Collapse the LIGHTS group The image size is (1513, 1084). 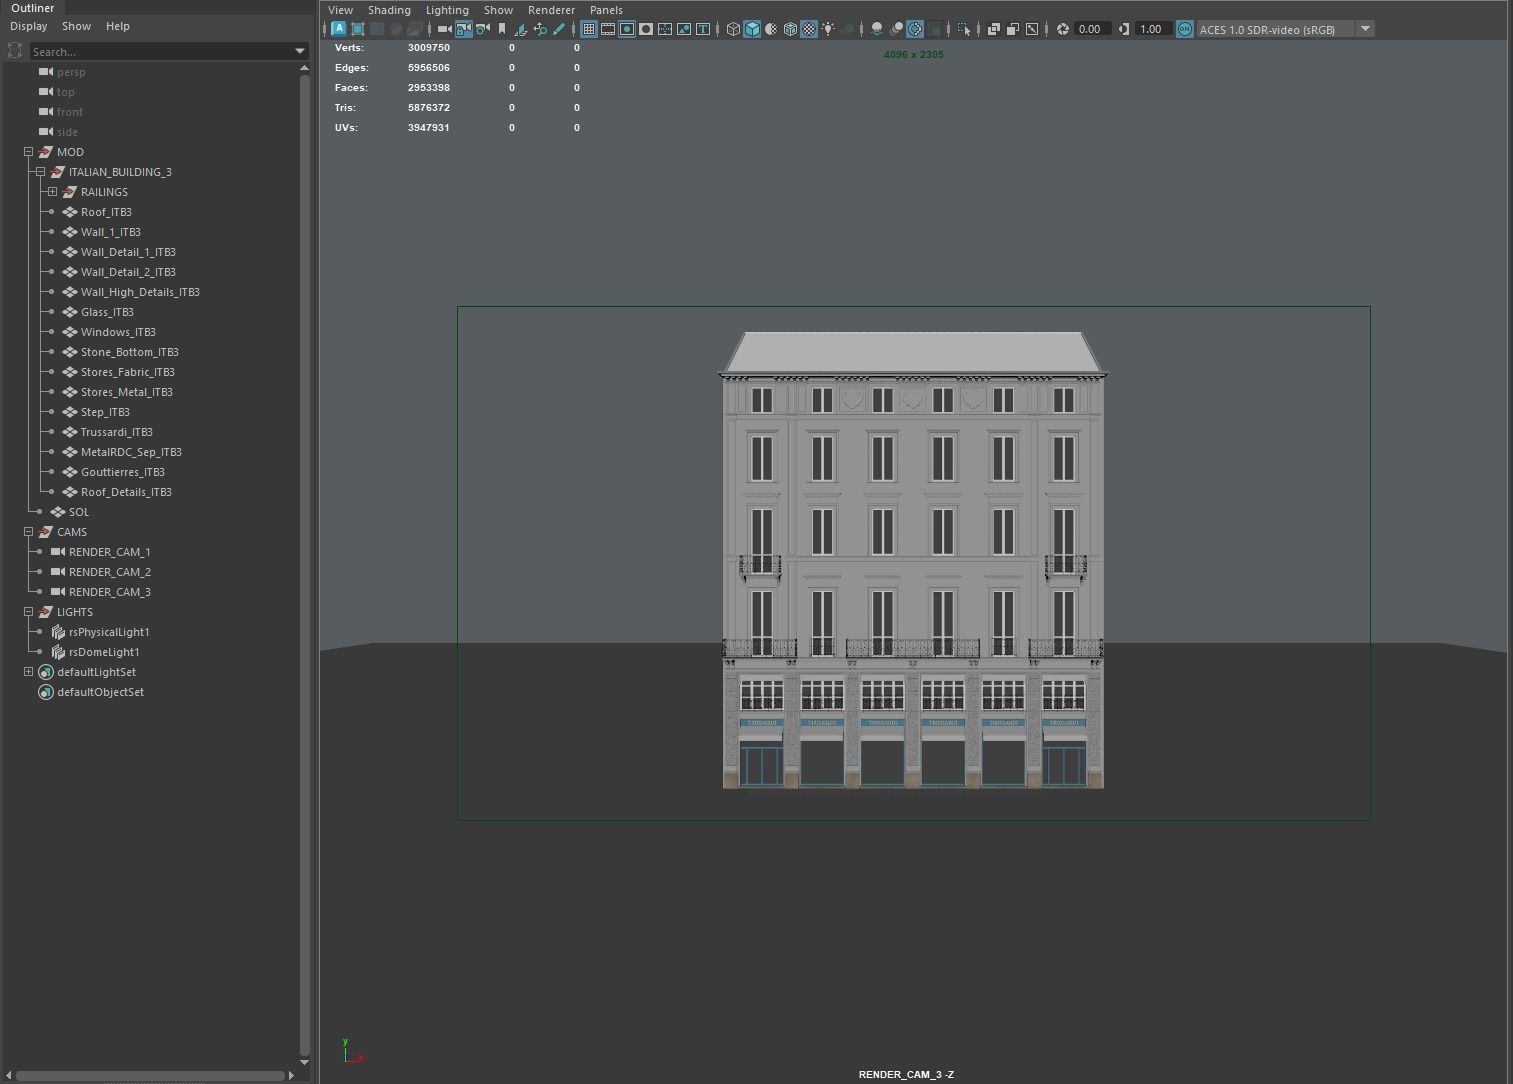pyautogui.click(x=29, y=612)
